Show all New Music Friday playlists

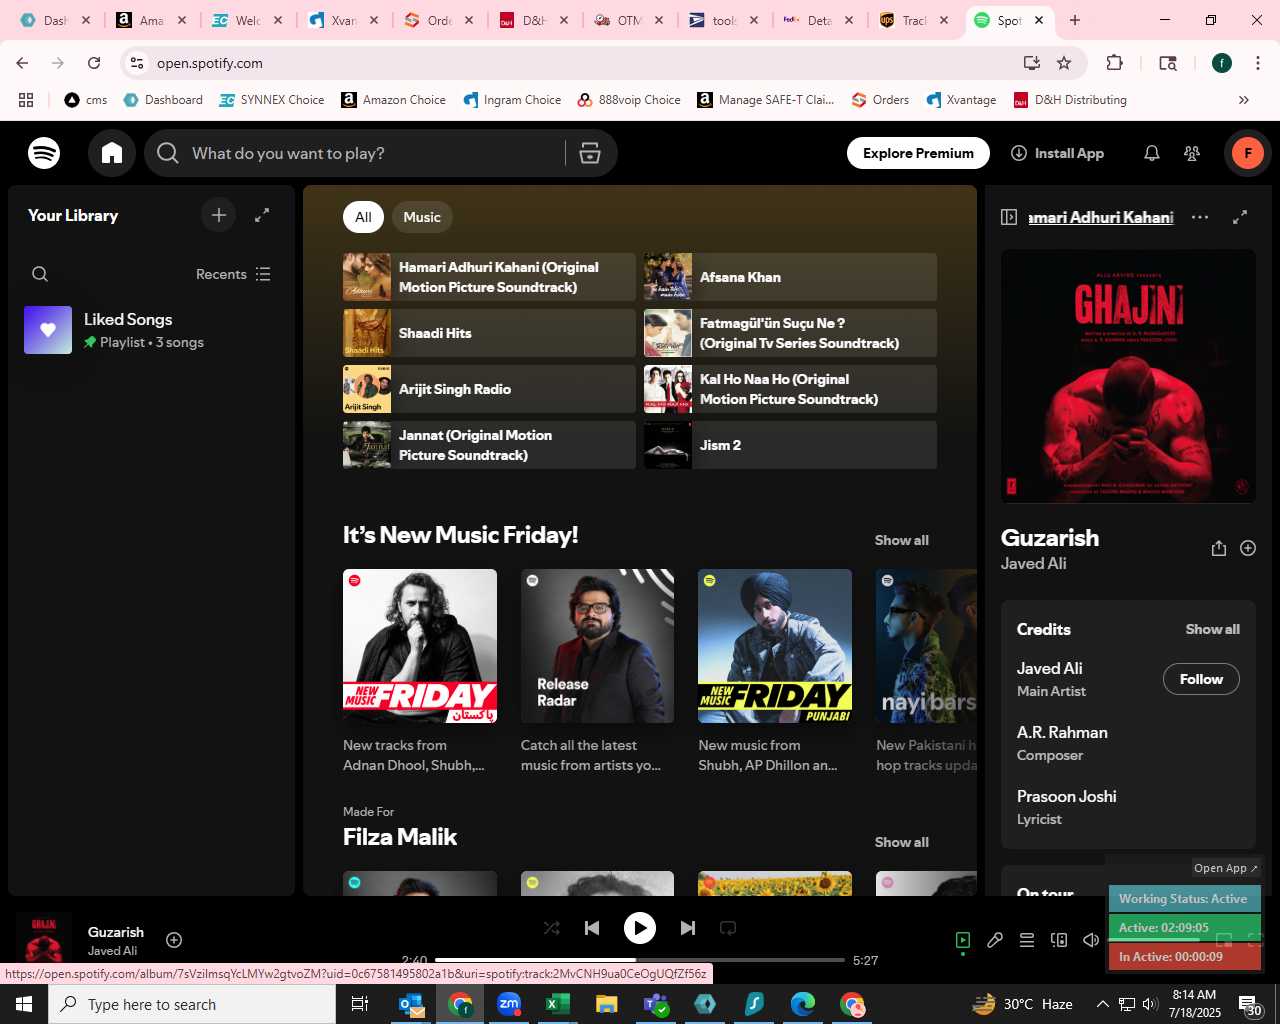tap(902, 540)
